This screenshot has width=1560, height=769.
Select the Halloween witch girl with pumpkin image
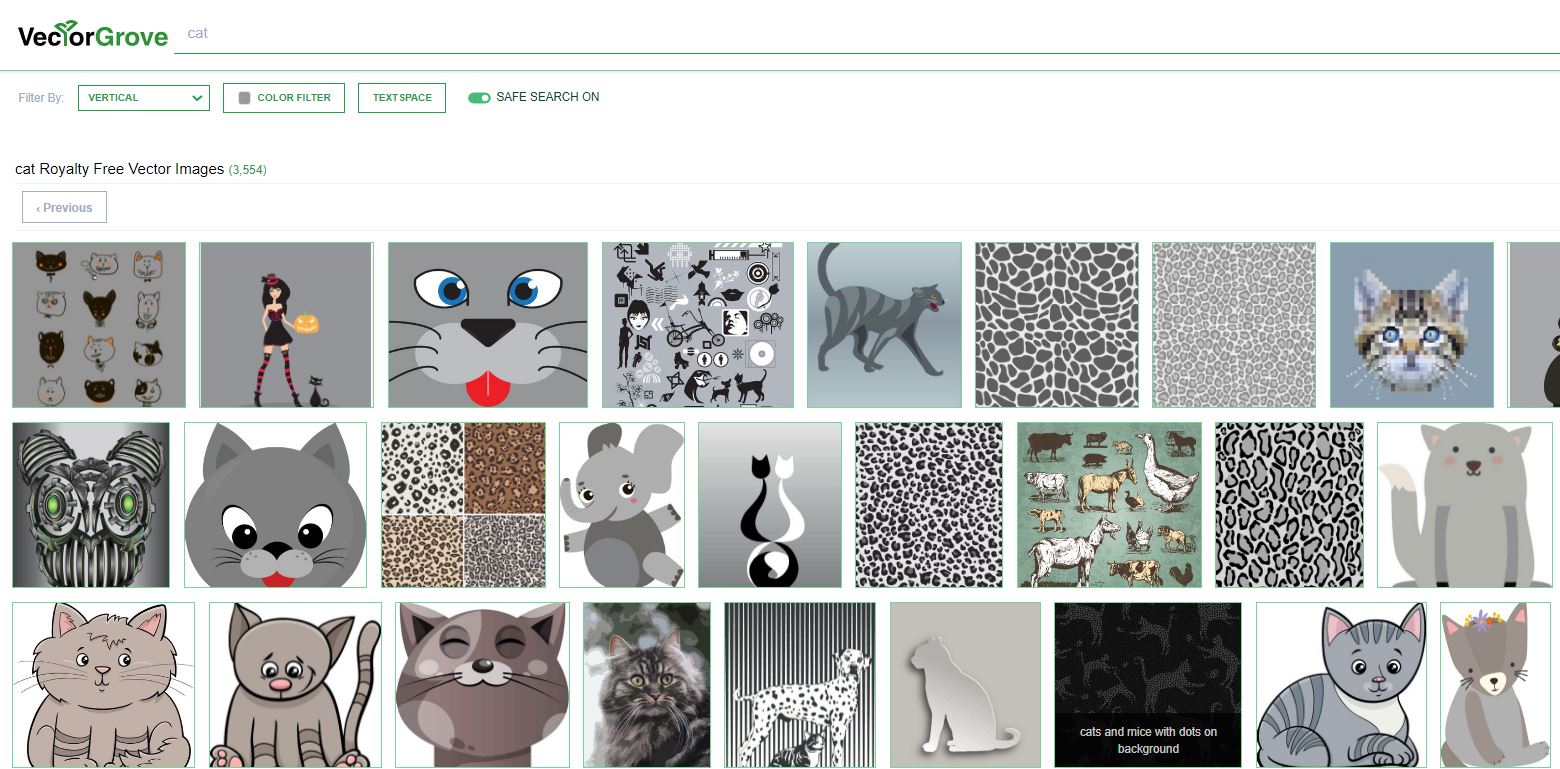[286, 325]
